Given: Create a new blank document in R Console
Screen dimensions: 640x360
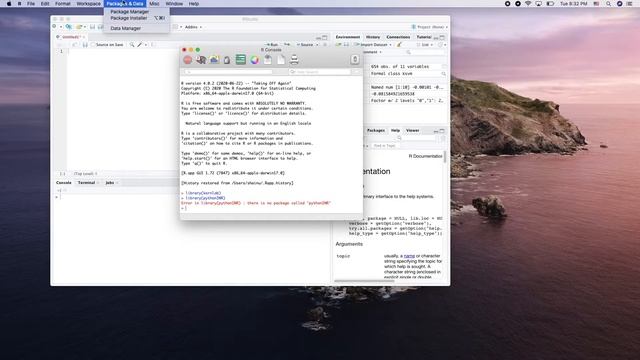Looking at the screenshot, I should (x=281, y=60).
